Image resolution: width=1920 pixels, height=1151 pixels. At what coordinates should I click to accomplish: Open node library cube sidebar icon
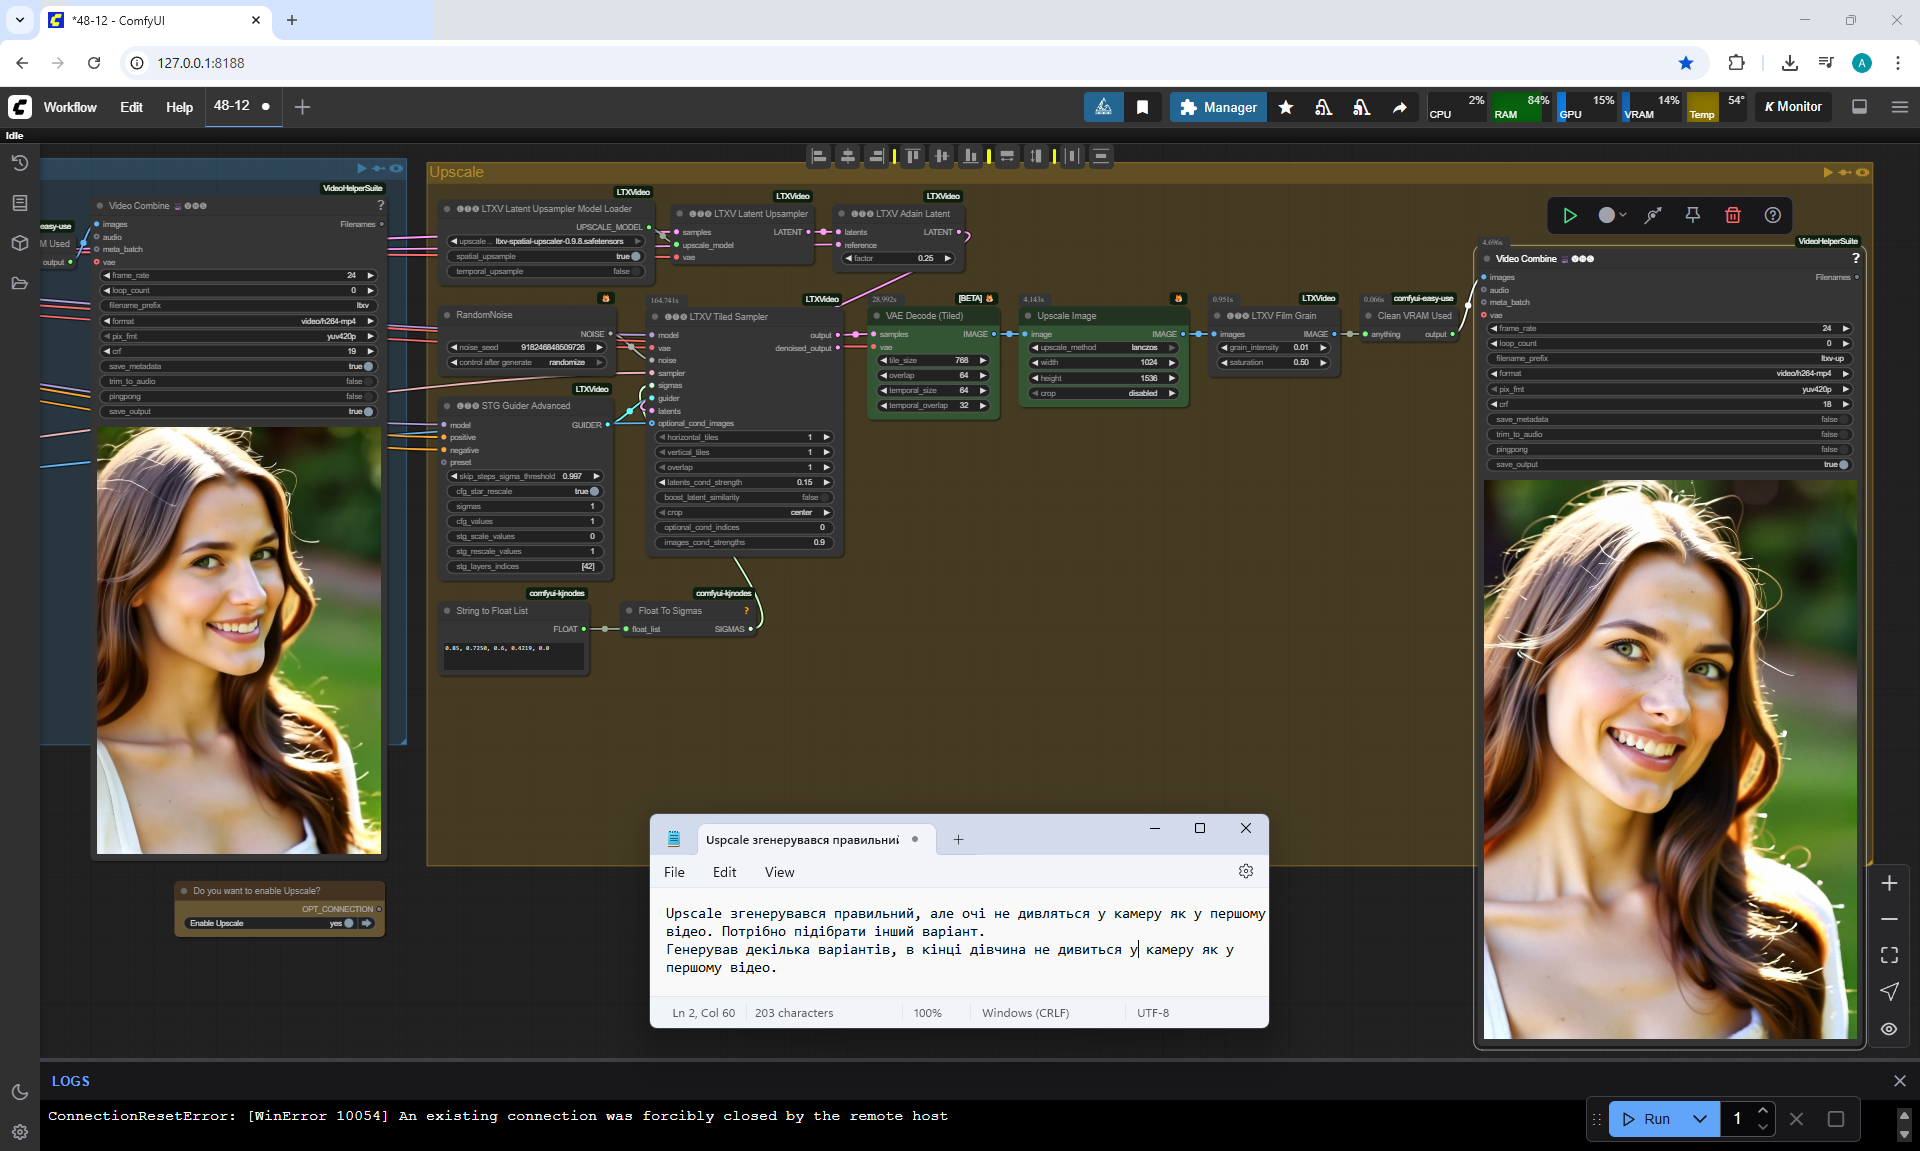coord(19,243)
